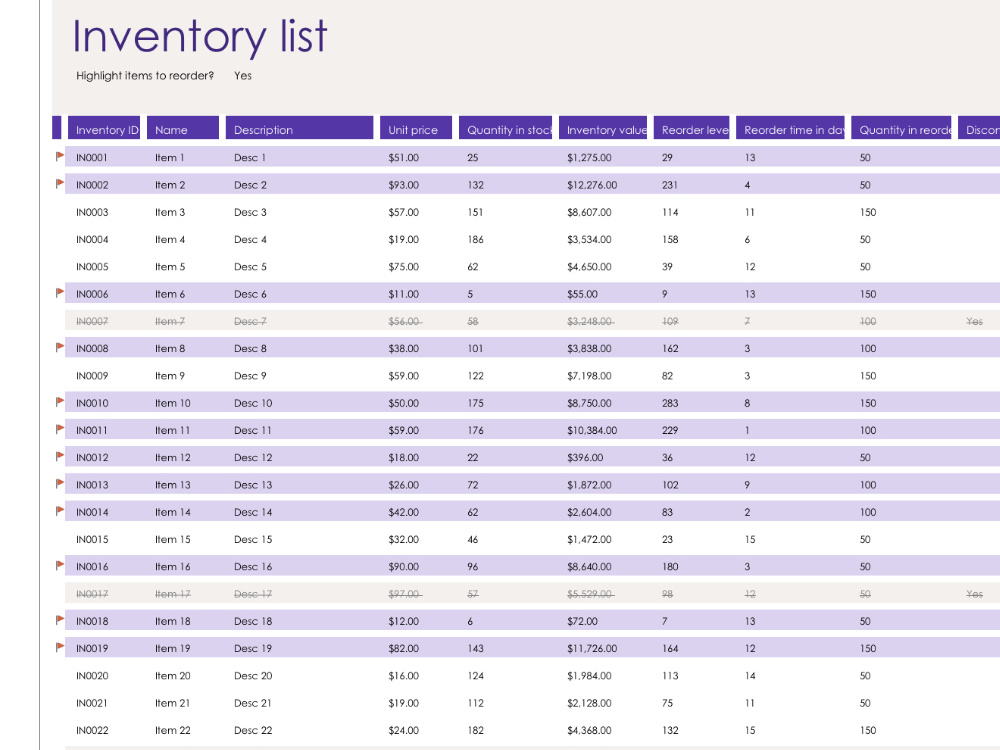Select the Reorder level column header
The image size is (1000, 750).
point(691,128)
